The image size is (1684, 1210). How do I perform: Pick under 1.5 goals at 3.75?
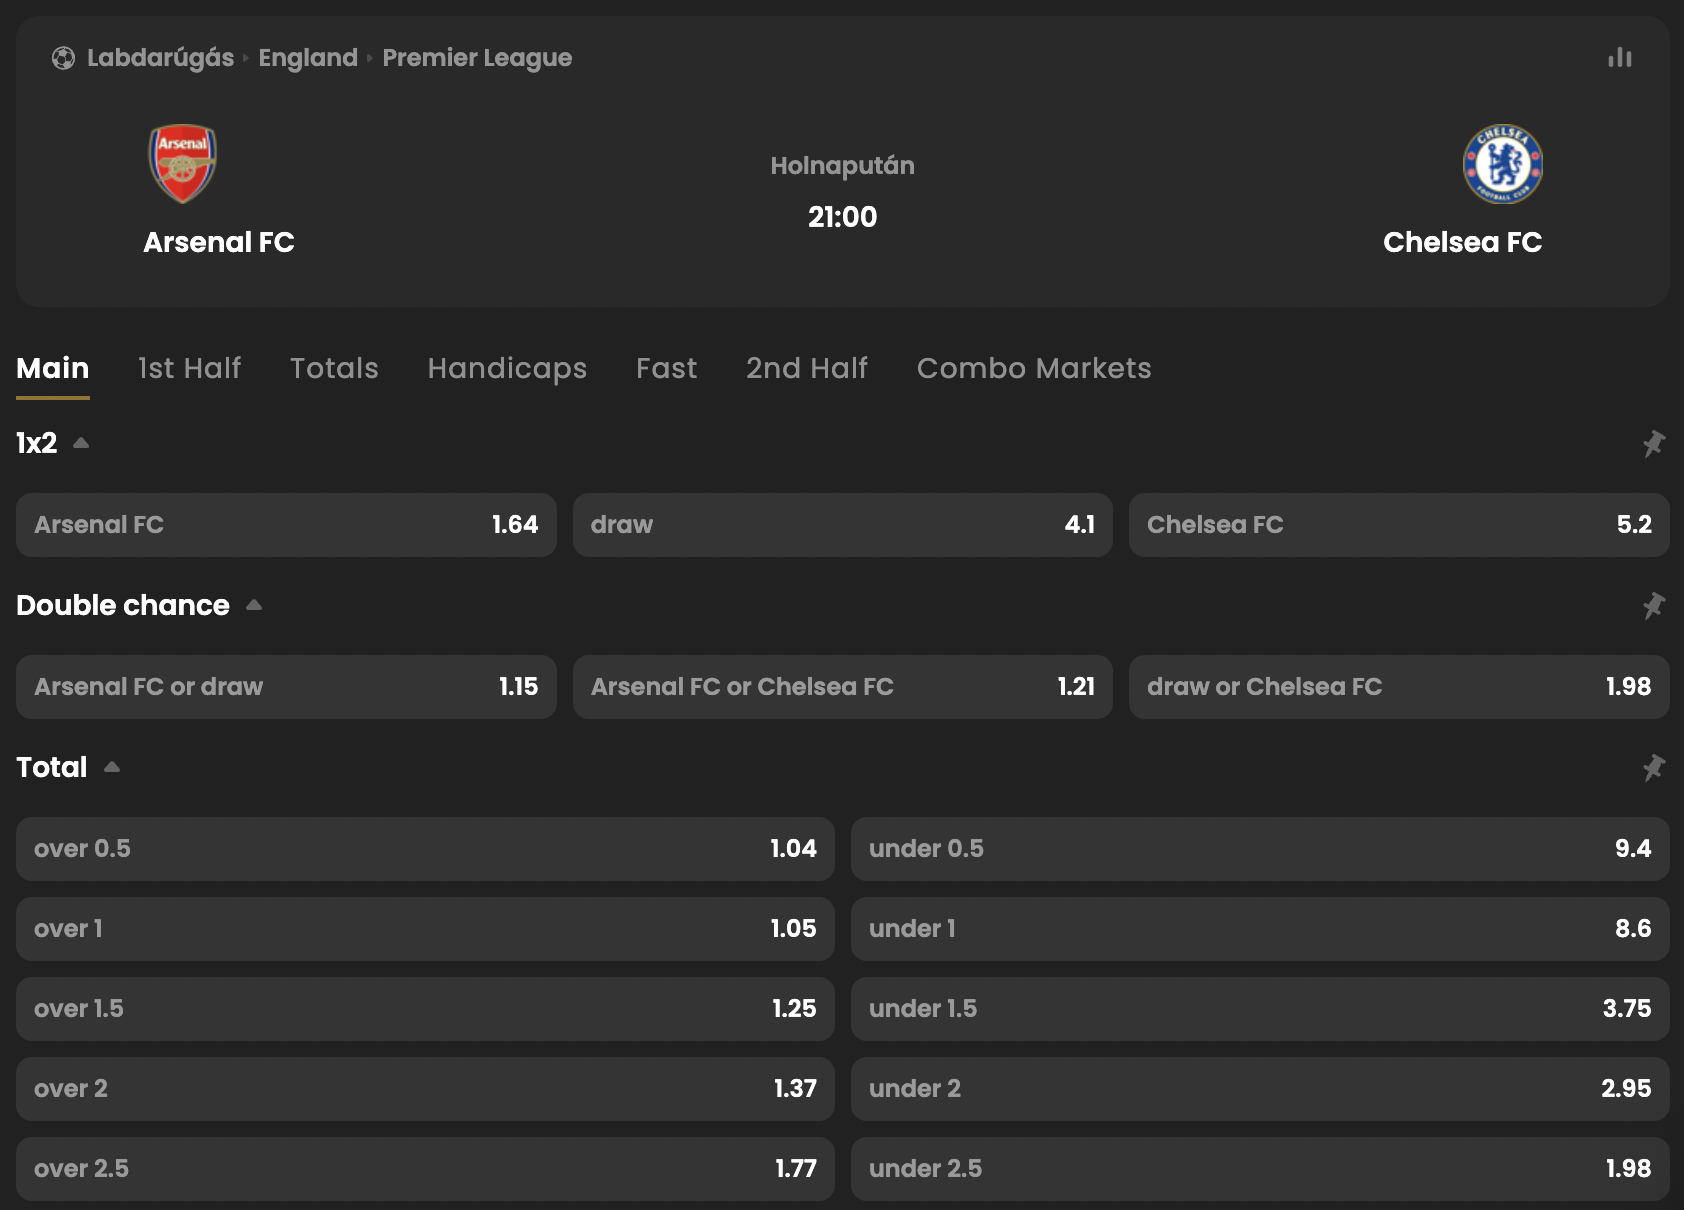[x=1260, y=1009]
